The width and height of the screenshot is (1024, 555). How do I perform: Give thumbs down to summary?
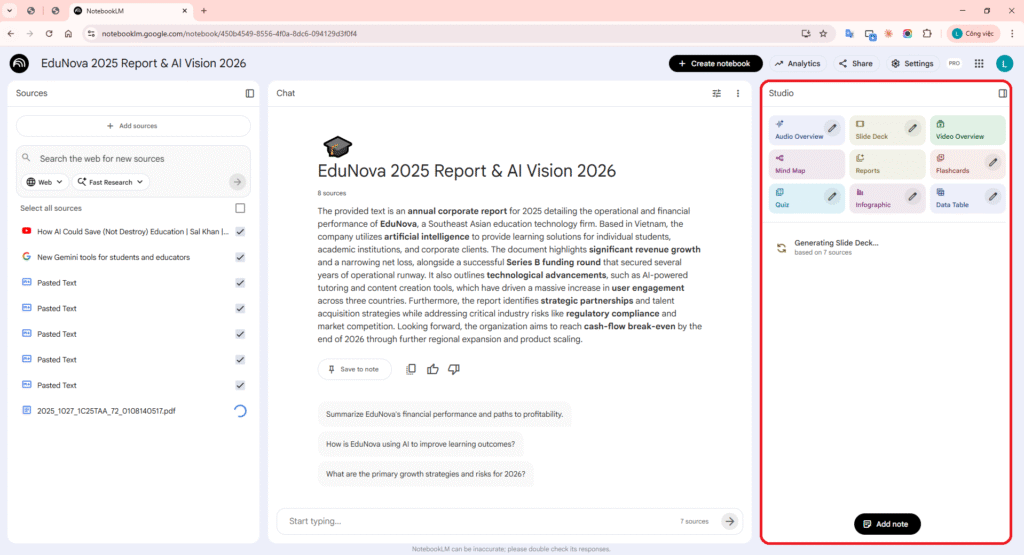(x=454, y=369)
